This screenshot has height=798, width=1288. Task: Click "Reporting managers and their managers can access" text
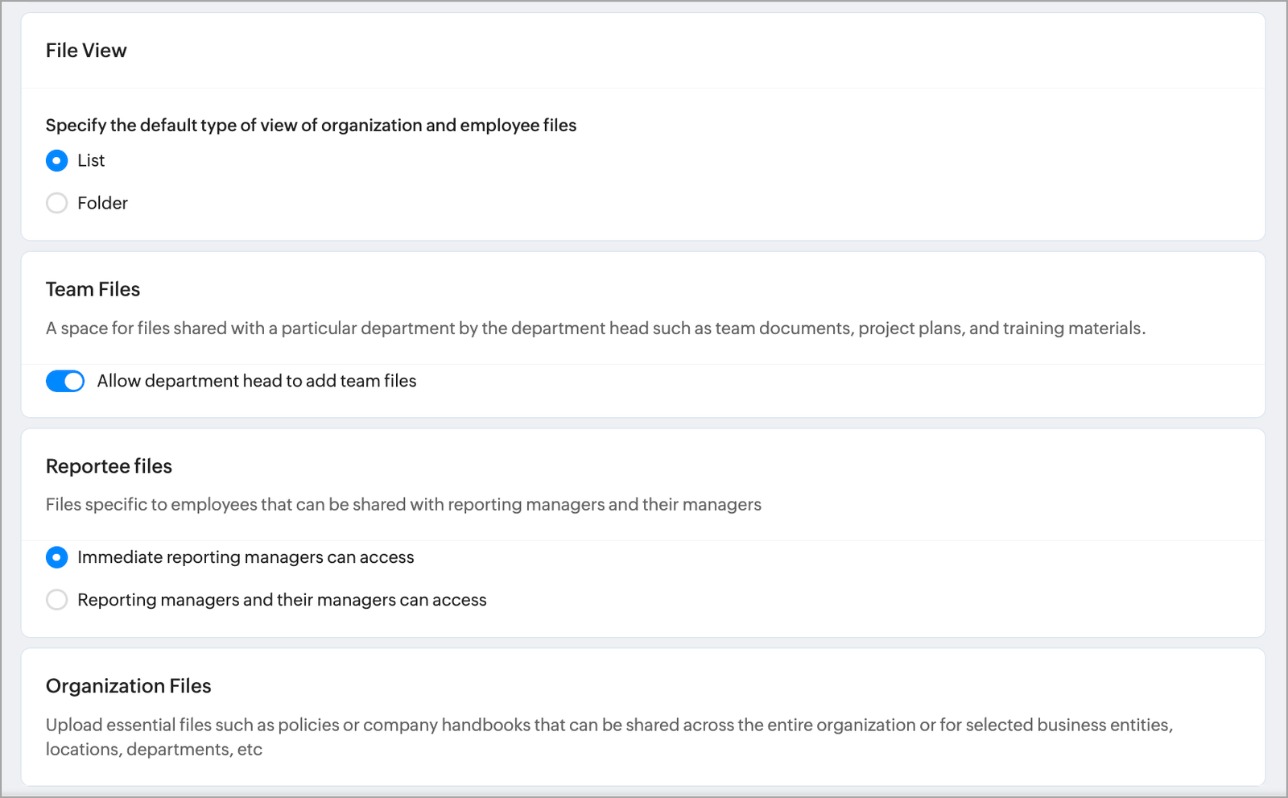pyautogui.click(x=282, y=600)
